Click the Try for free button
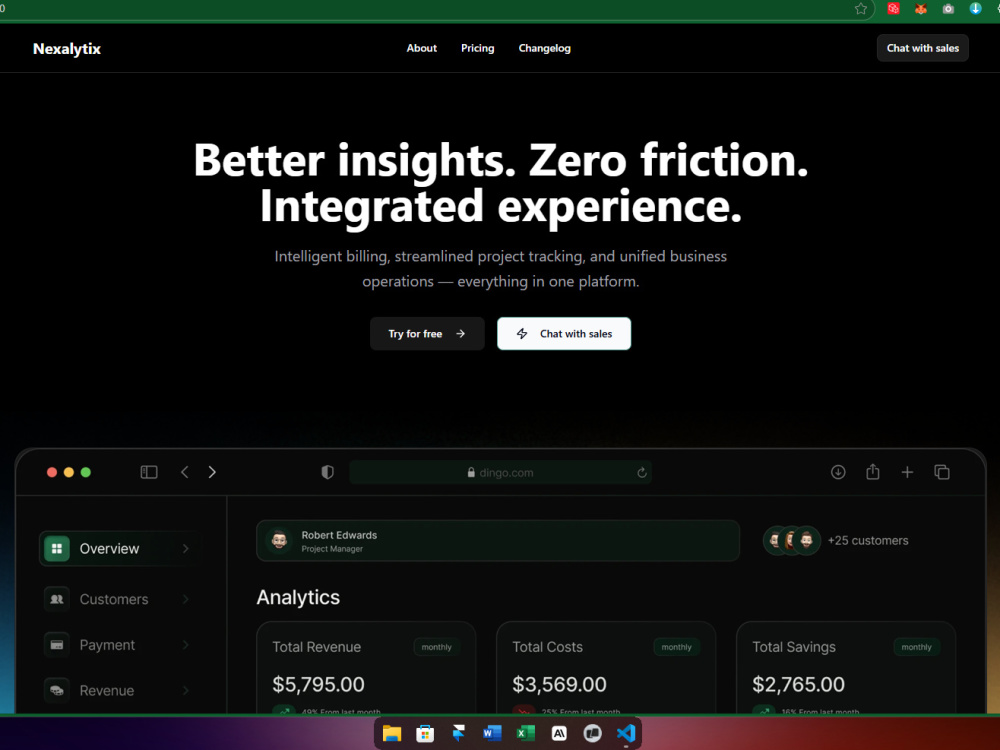 [x=427, y=334]
